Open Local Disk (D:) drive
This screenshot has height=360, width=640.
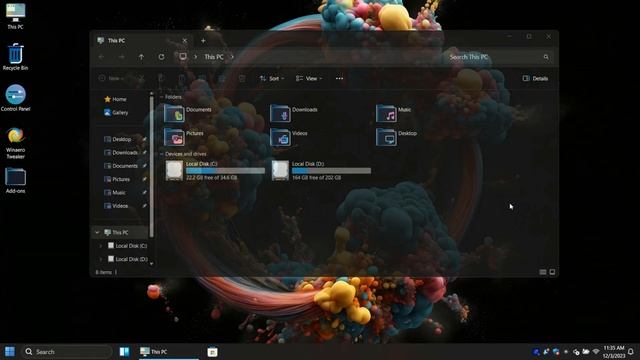(321, 171)
